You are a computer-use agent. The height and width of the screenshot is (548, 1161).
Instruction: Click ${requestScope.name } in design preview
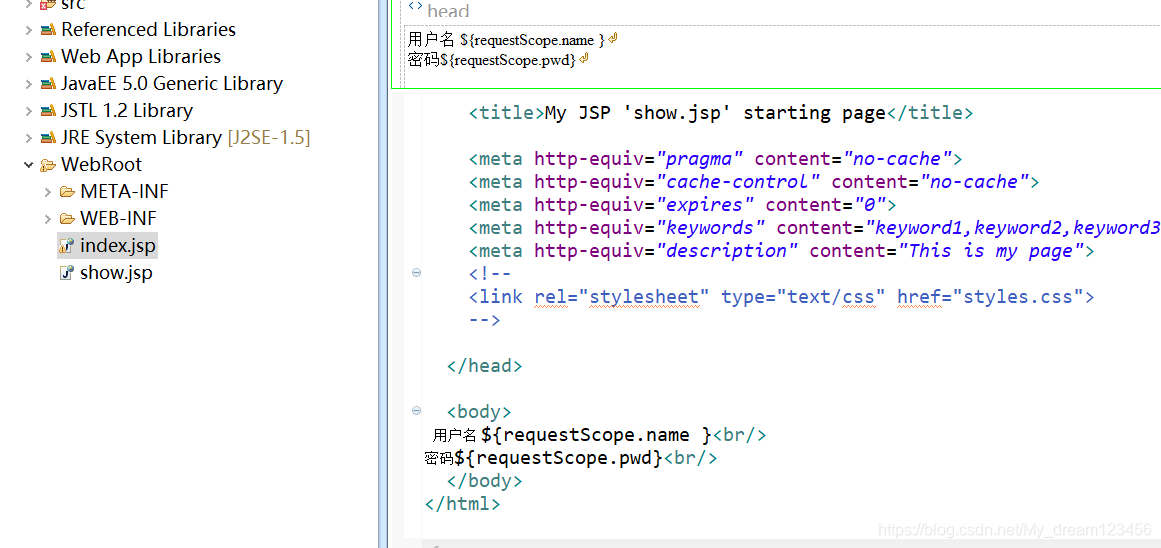[532, 39]
